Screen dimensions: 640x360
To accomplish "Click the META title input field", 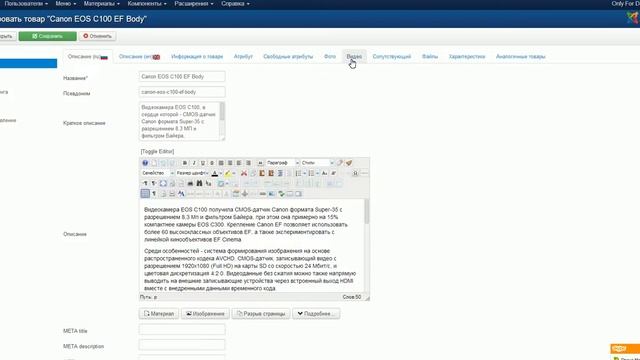I will pyautogui.click(x=182, y=329).
